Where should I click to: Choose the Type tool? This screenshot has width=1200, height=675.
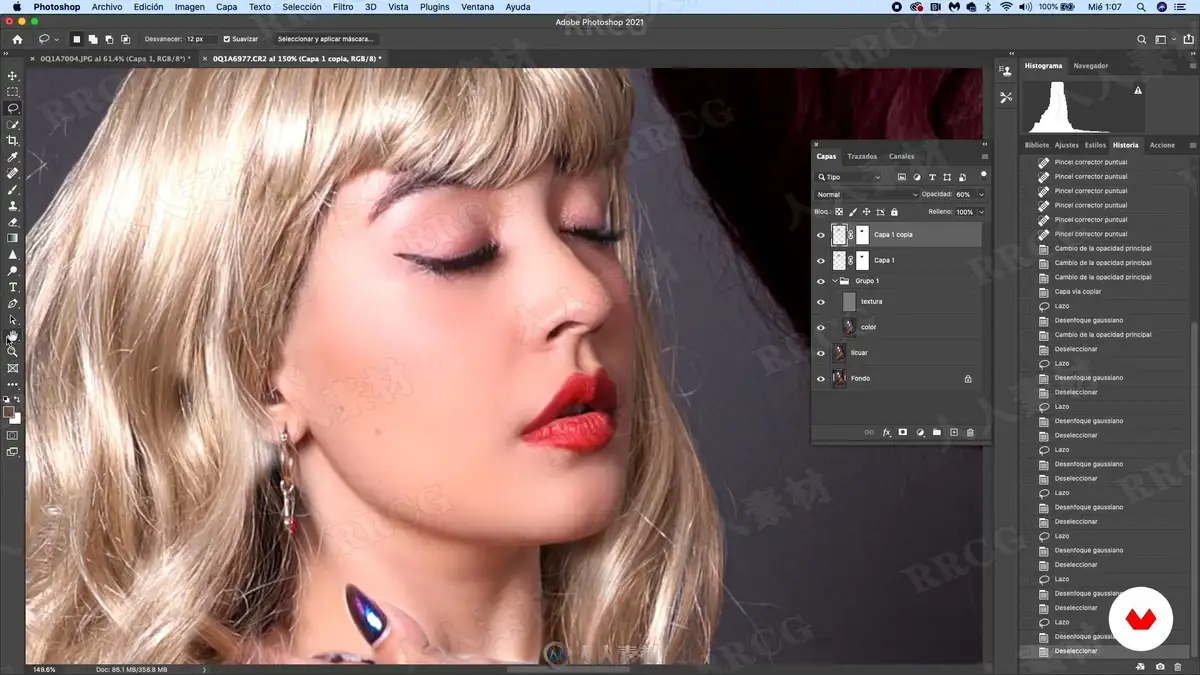(x=13, y=287)
